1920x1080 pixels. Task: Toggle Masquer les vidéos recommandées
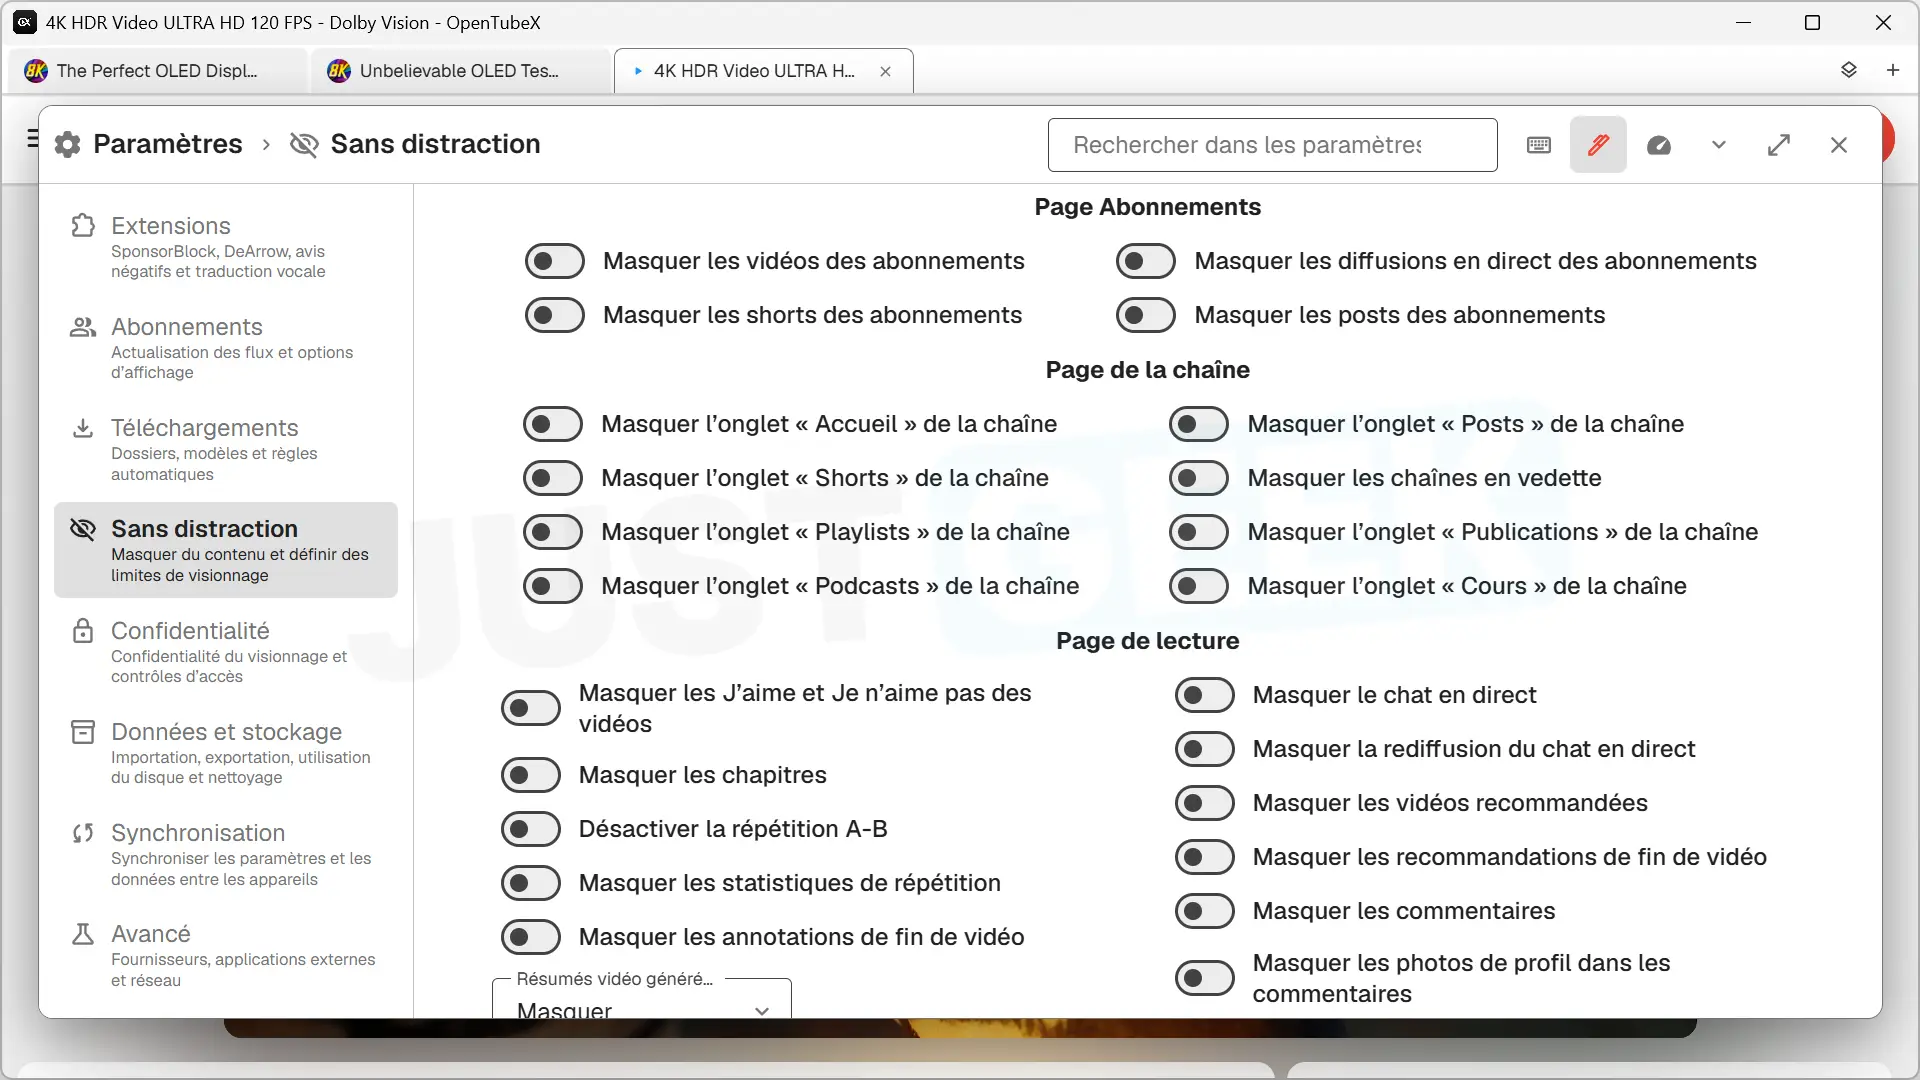tap(1205, 804)
